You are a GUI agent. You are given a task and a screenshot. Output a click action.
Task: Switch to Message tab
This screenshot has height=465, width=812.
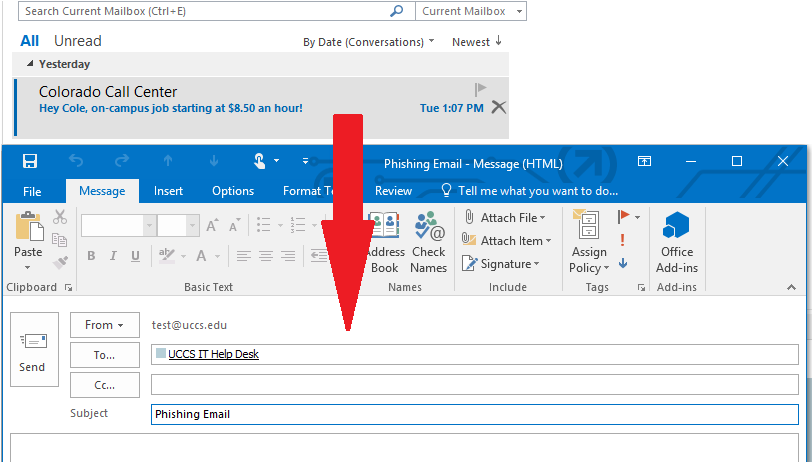point(102,191)
